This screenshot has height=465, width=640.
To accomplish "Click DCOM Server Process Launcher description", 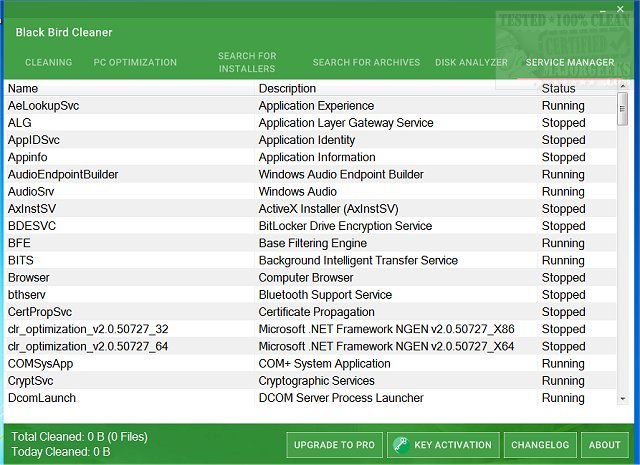I will [341, 398].
